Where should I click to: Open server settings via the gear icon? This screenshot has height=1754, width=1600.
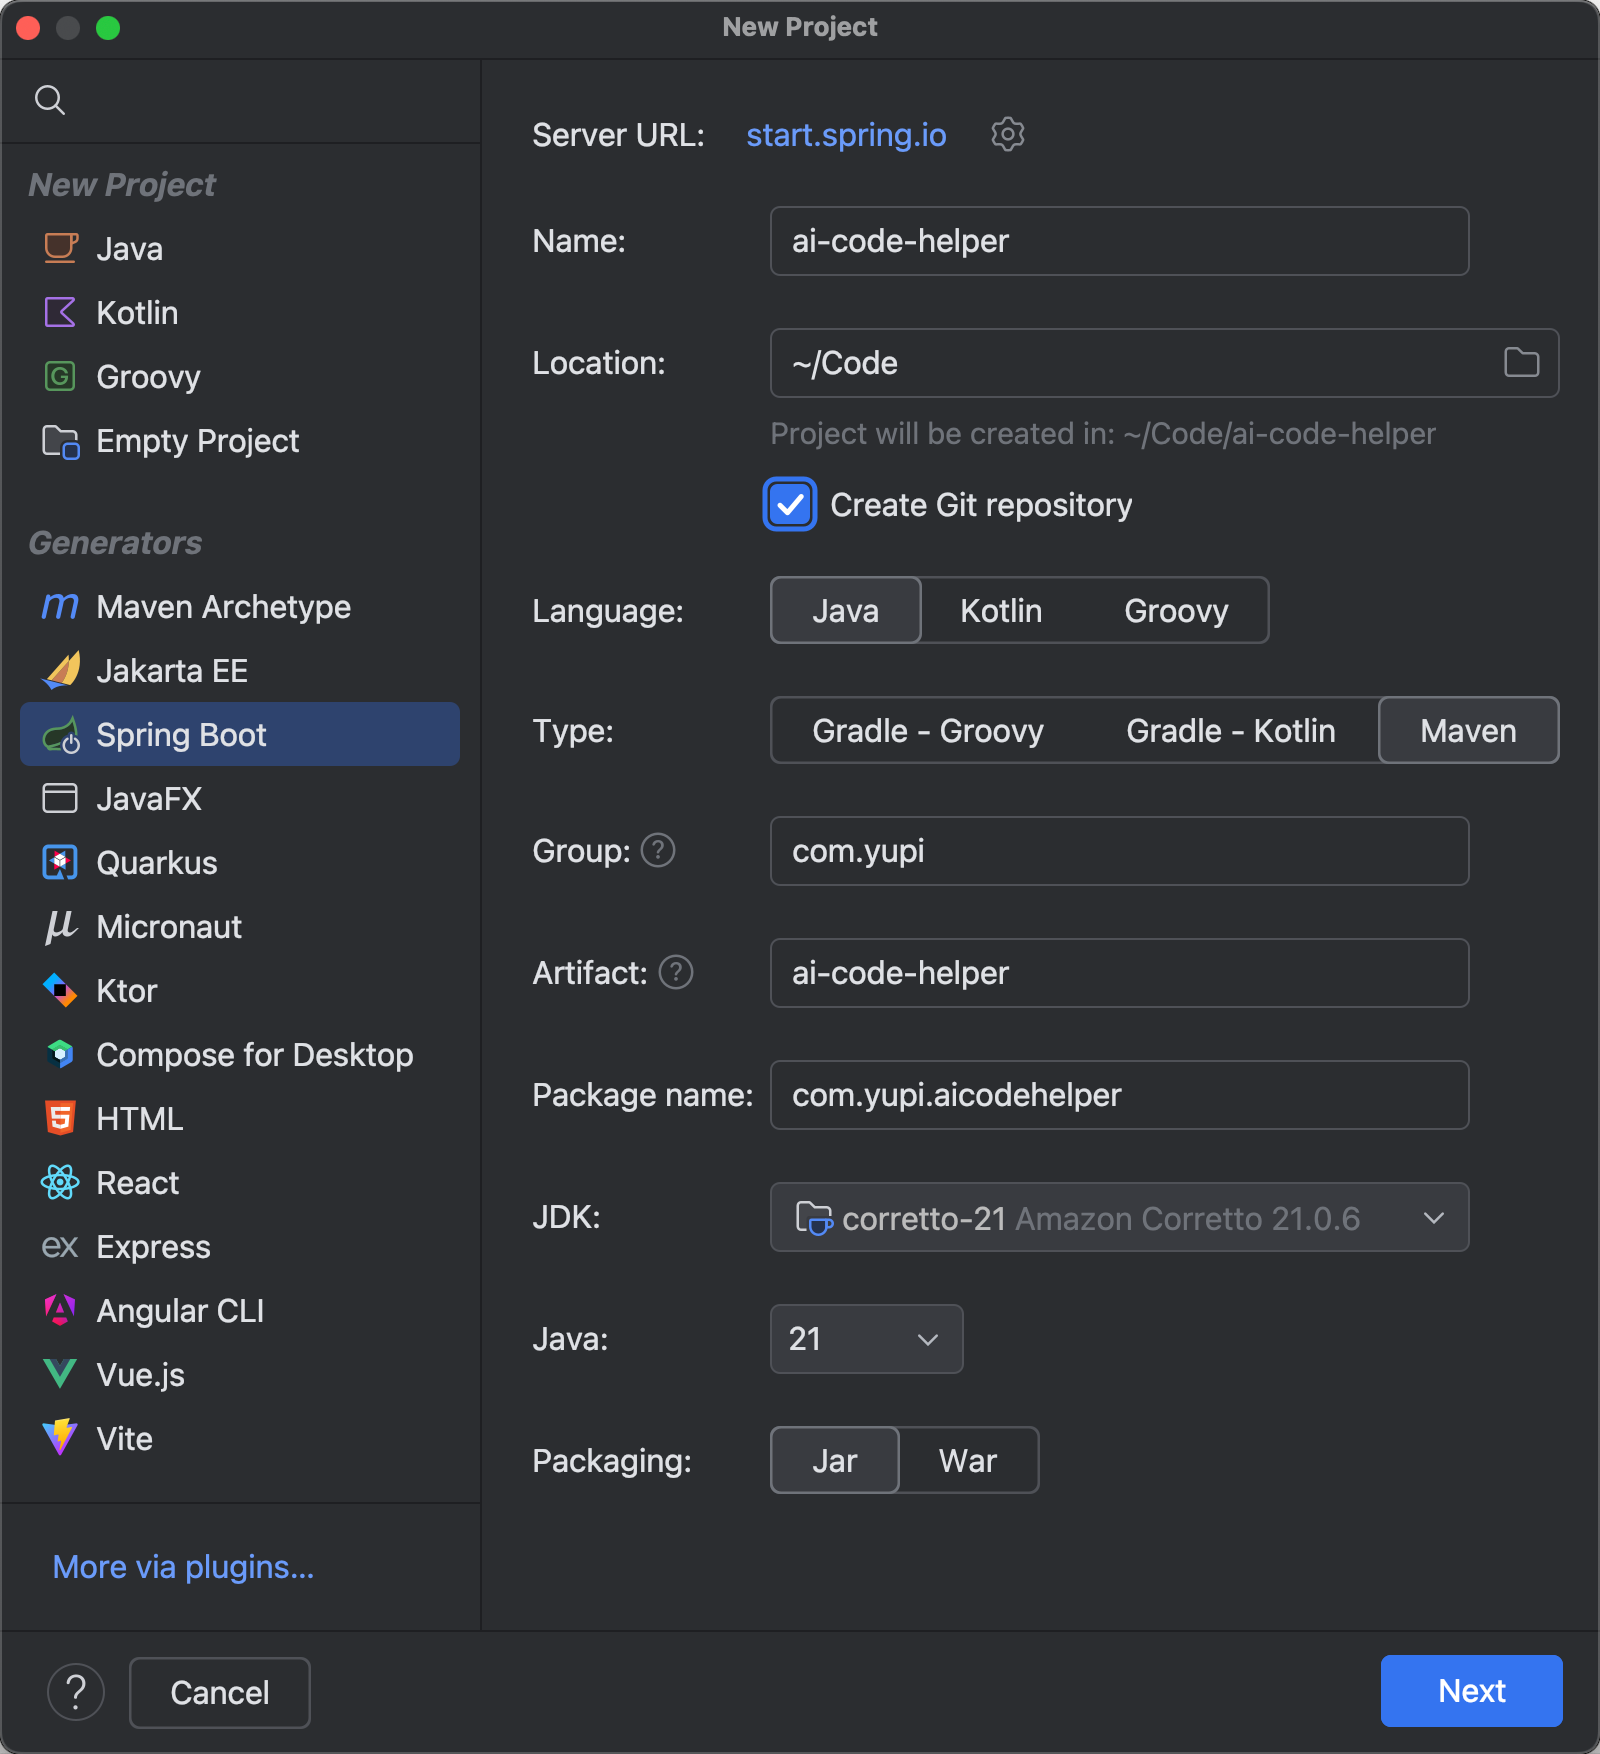click(x=1007, y=135)
